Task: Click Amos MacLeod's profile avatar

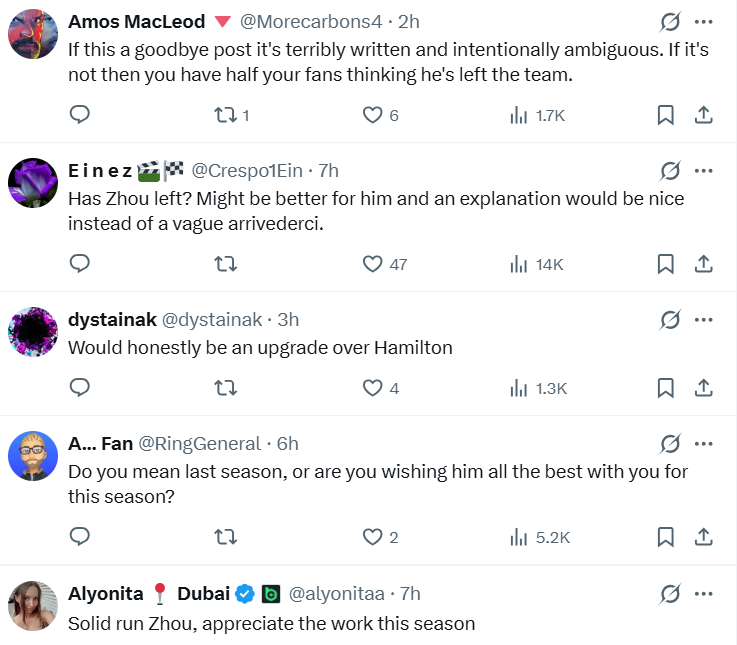Action: [32, 35]
